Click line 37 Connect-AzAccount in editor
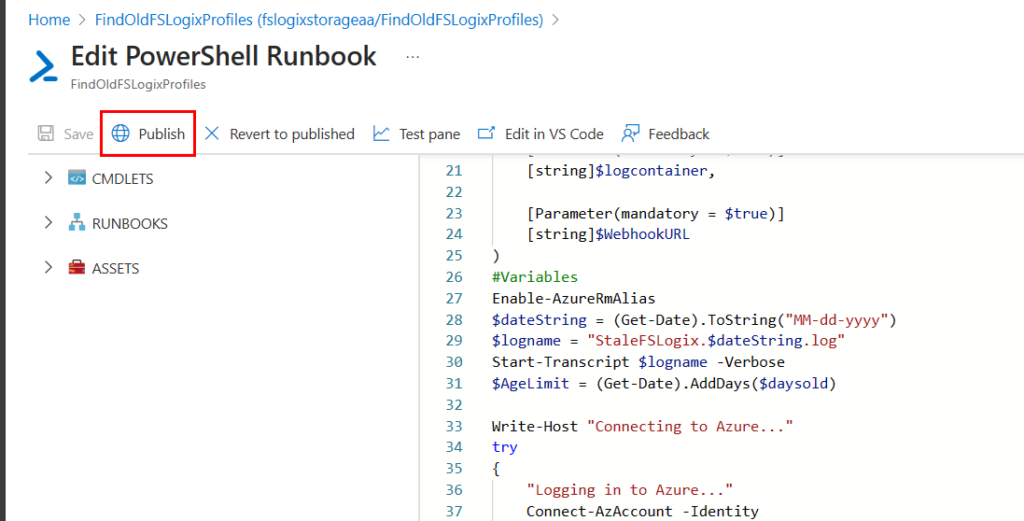Screen dimensions: 1024x521 tap(642, 511)
